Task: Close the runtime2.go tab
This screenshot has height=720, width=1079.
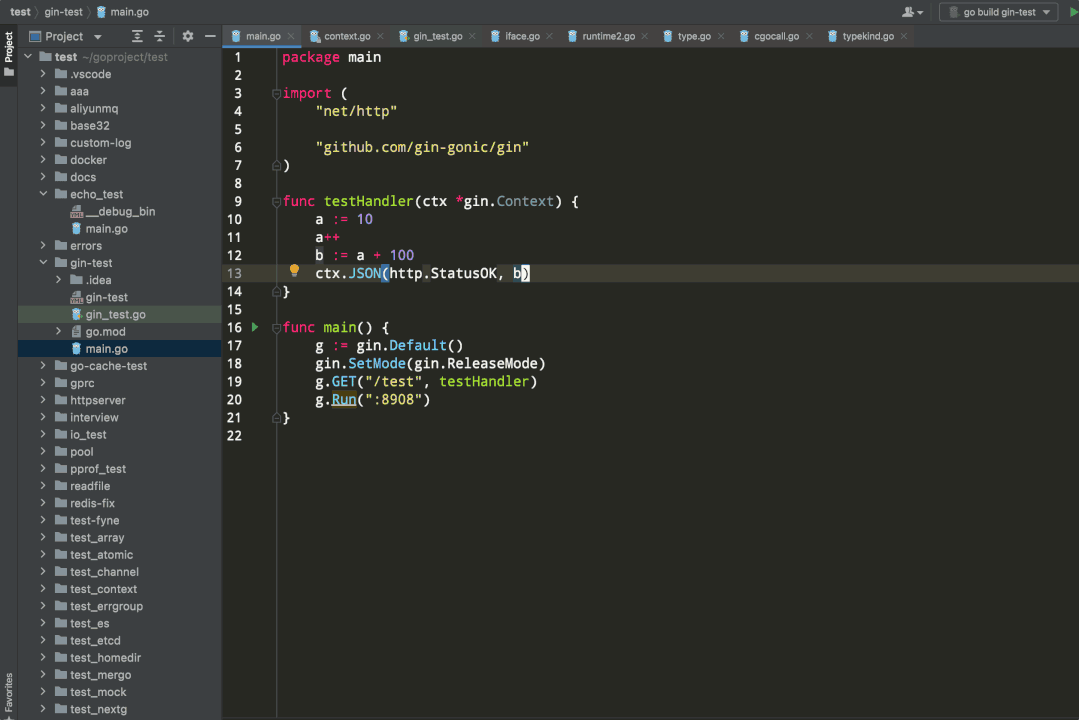Action: click(x=645, y=36)
